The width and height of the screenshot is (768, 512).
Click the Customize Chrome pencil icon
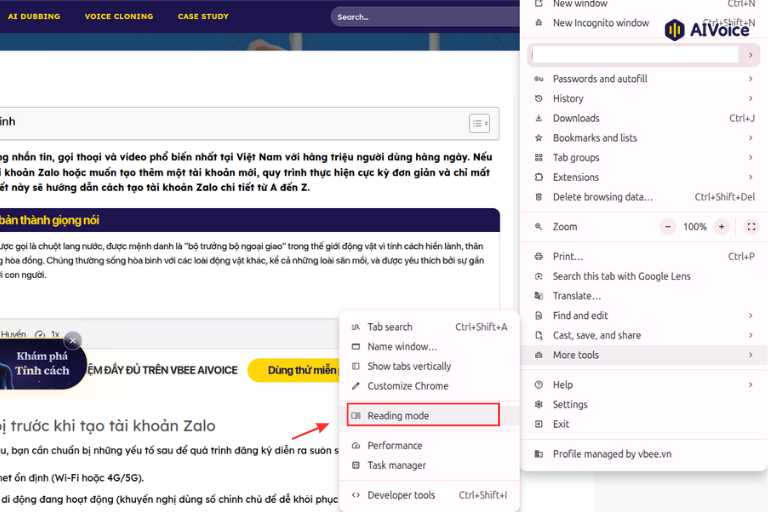356,386
